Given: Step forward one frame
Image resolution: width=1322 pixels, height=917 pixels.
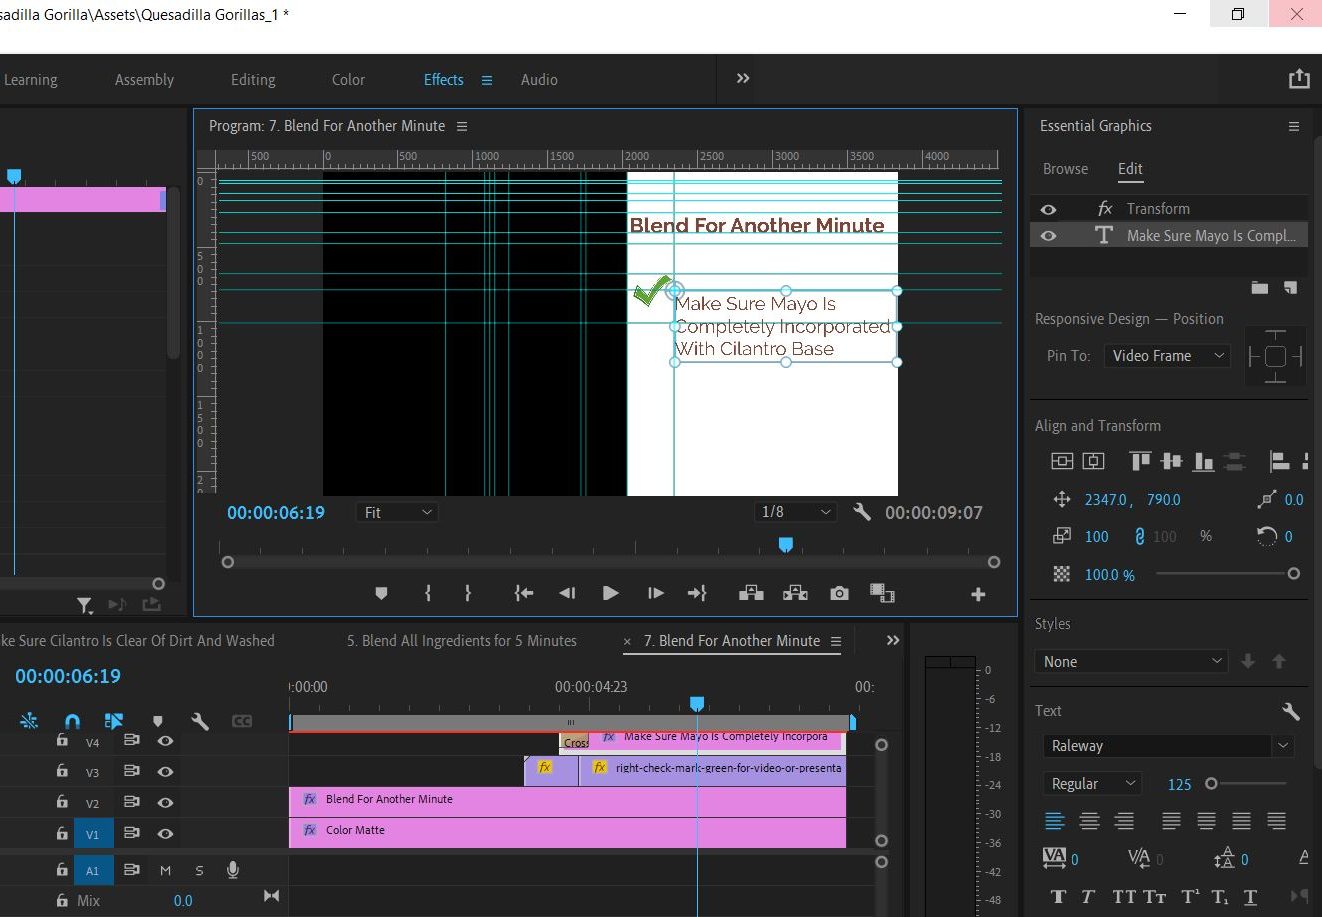Looking at the screenshot, I should (655, 593).
